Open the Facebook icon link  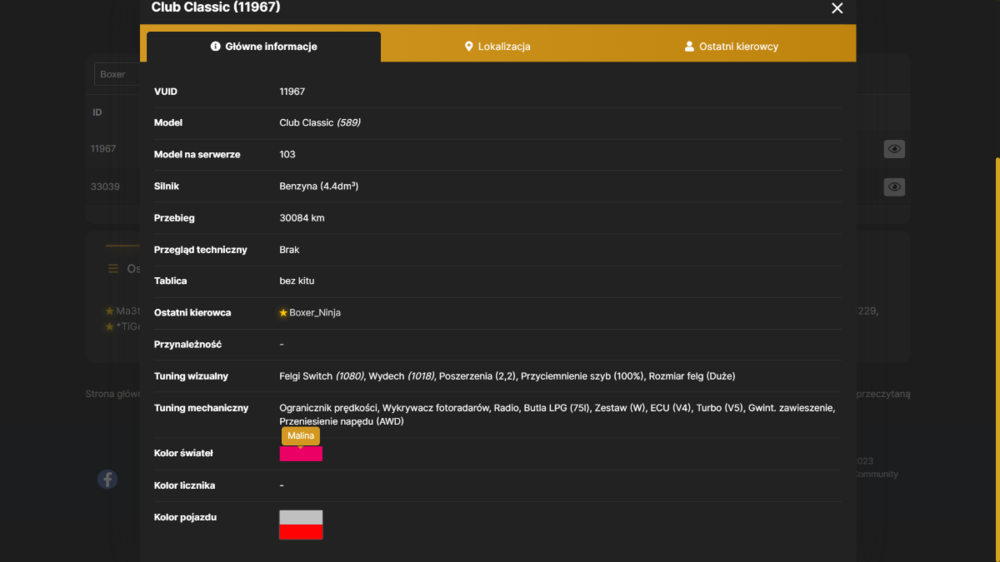point(107,479)
